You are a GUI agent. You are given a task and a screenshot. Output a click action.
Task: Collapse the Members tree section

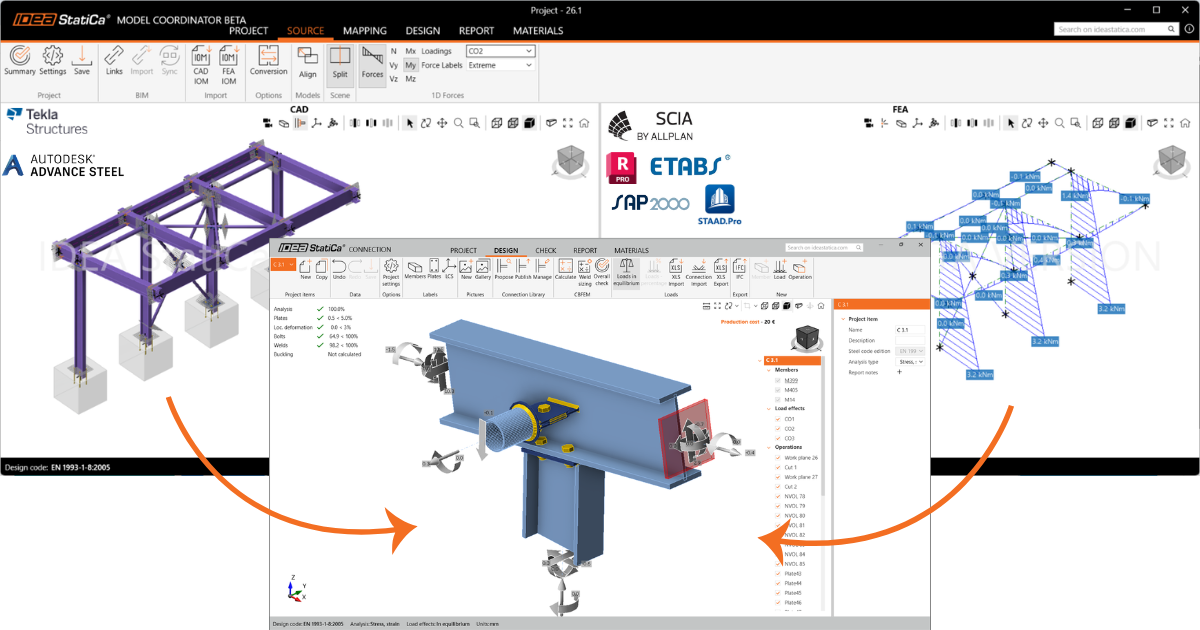pyautogui.click(x=767, y=372)
